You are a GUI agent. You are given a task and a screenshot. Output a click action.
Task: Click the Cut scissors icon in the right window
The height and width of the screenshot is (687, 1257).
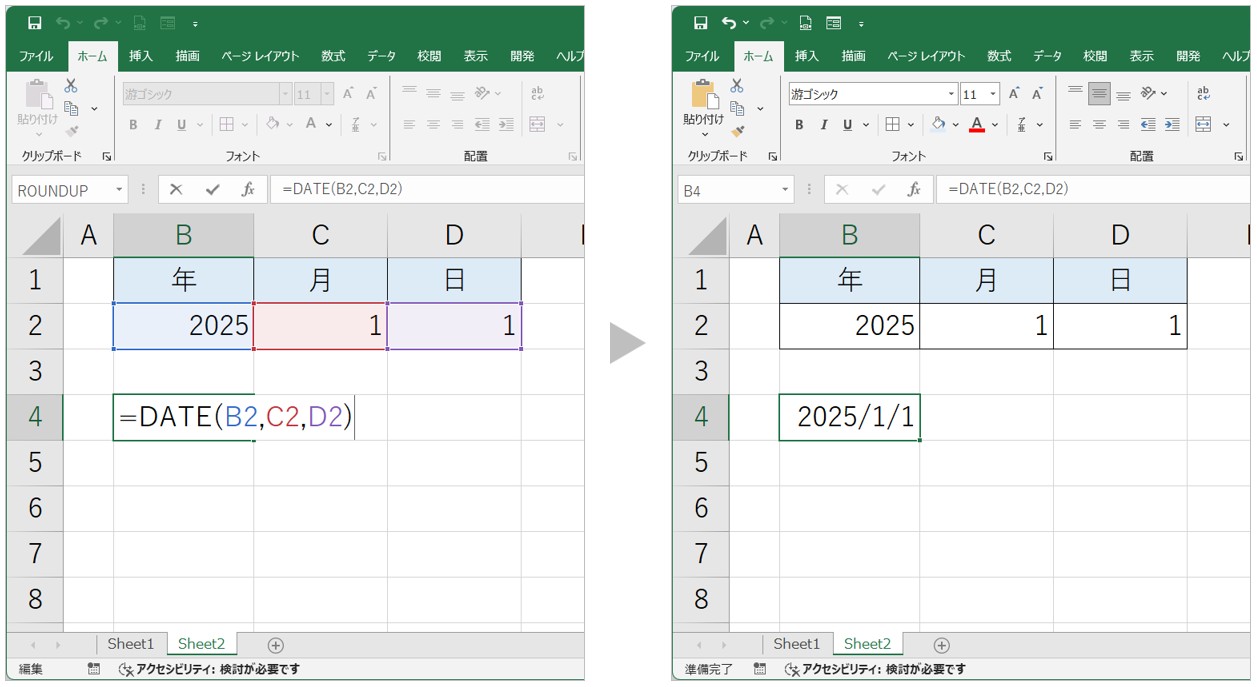[737, 86]
